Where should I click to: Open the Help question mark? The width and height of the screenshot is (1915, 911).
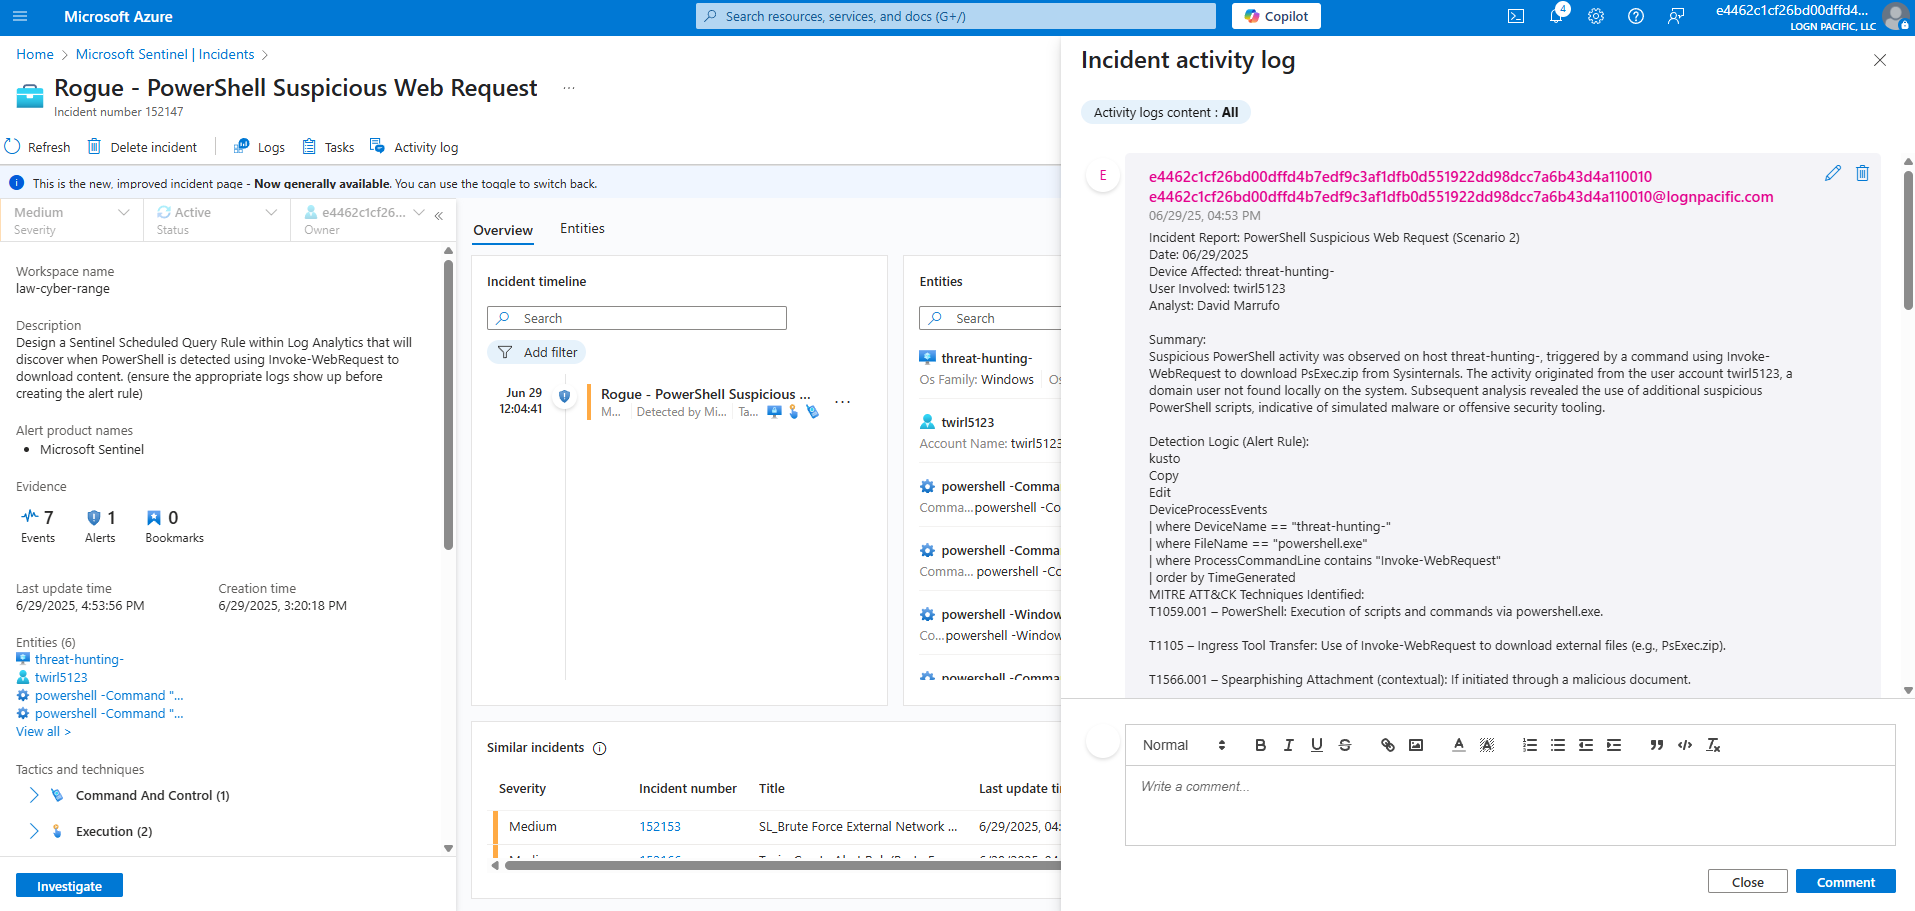tap(1636, 16)
